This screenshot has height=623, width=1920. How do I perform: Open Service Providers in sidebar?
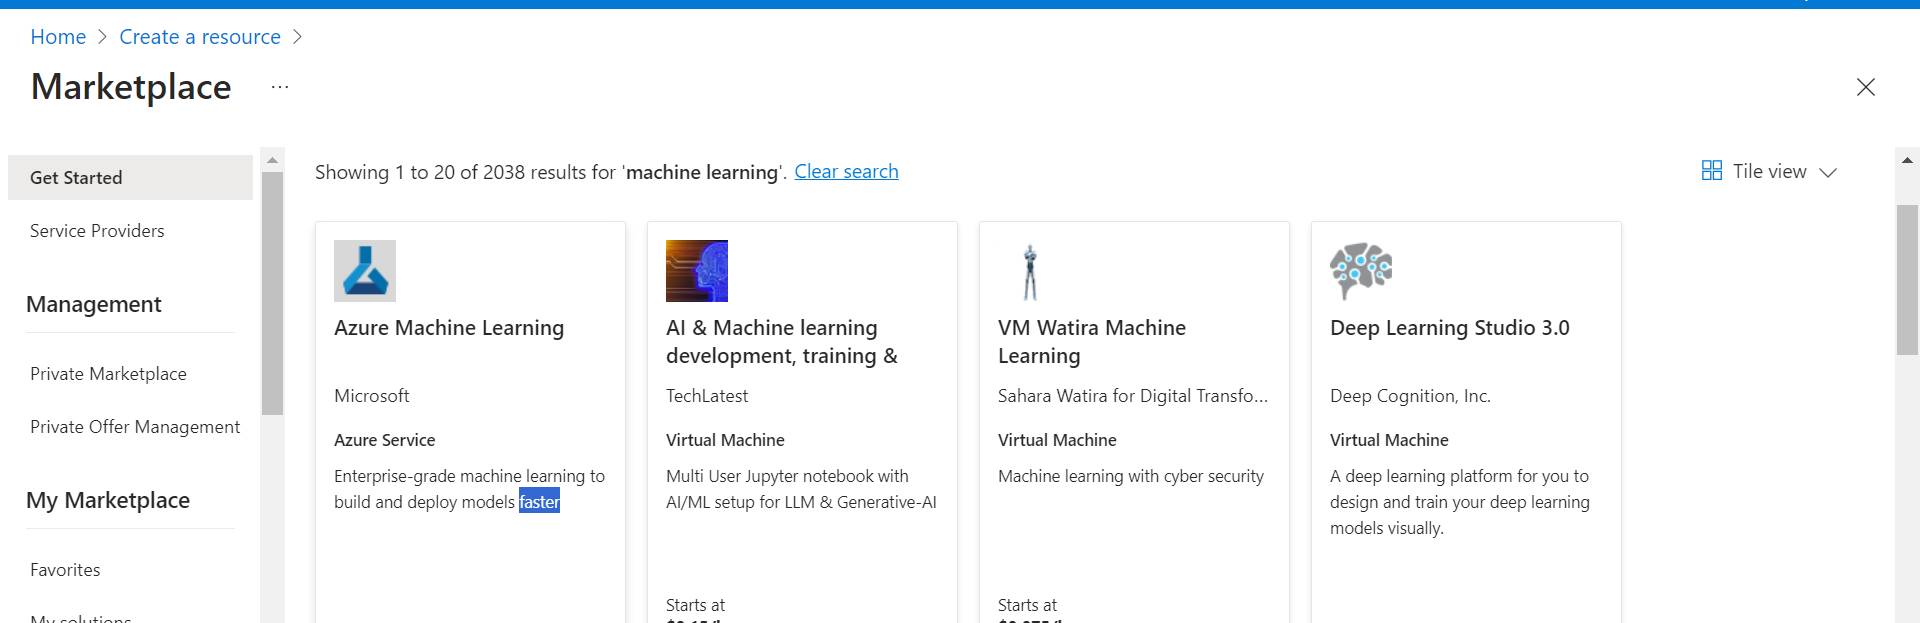[97, 231]
